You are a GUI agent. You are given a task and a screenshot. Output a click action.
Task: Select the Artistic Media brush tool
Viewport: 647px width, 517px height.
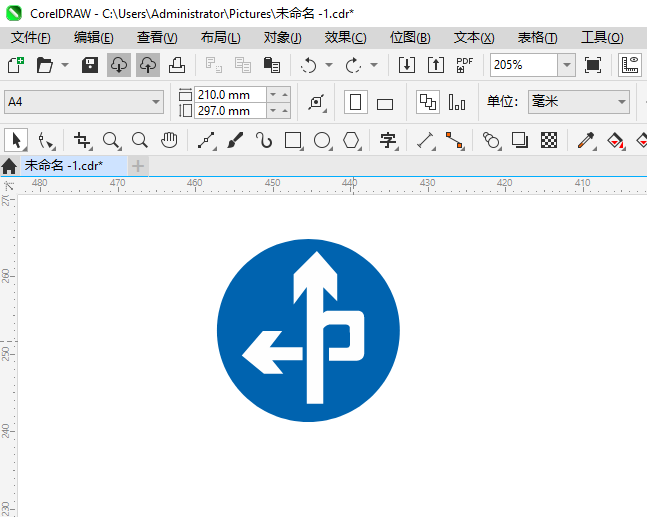click(x=235, y=141)
